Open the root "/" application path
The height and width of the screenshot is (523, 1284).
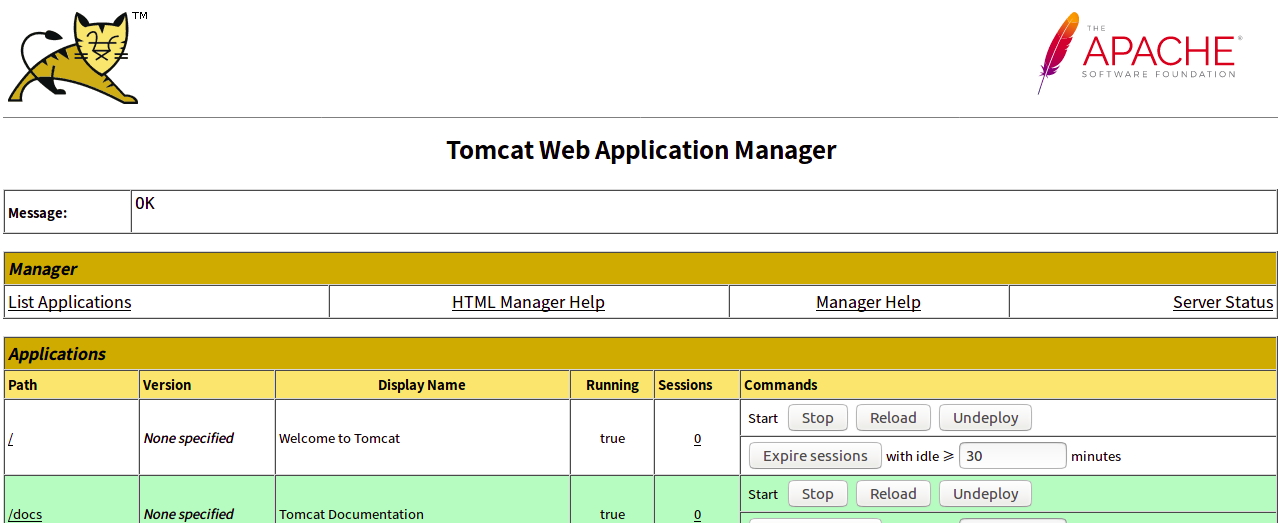(x=11, y=438)
